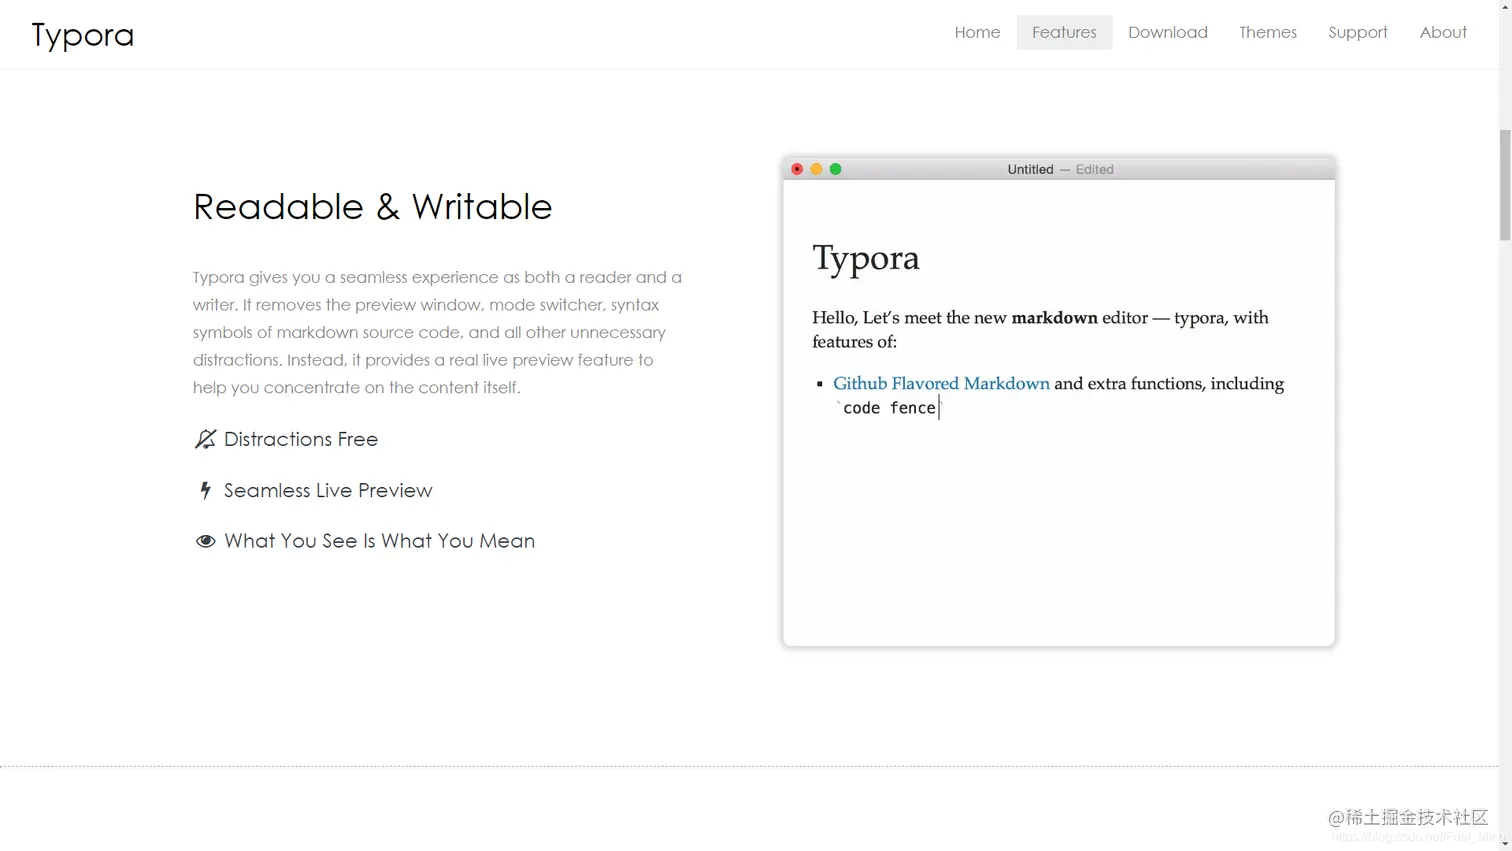Click the red close dot in demo window

tap(797, 169)
